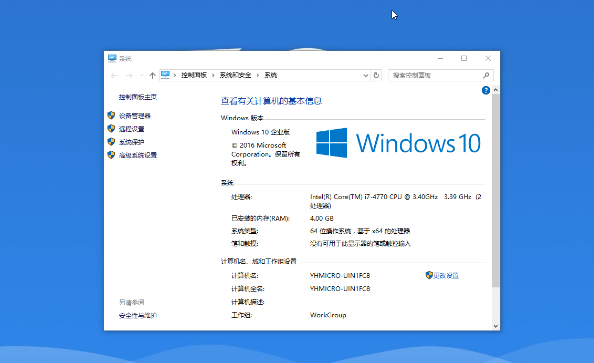Click the scrollbar up arrow
The height and width of the screenshot is (363, 594).
click(496, 90)
